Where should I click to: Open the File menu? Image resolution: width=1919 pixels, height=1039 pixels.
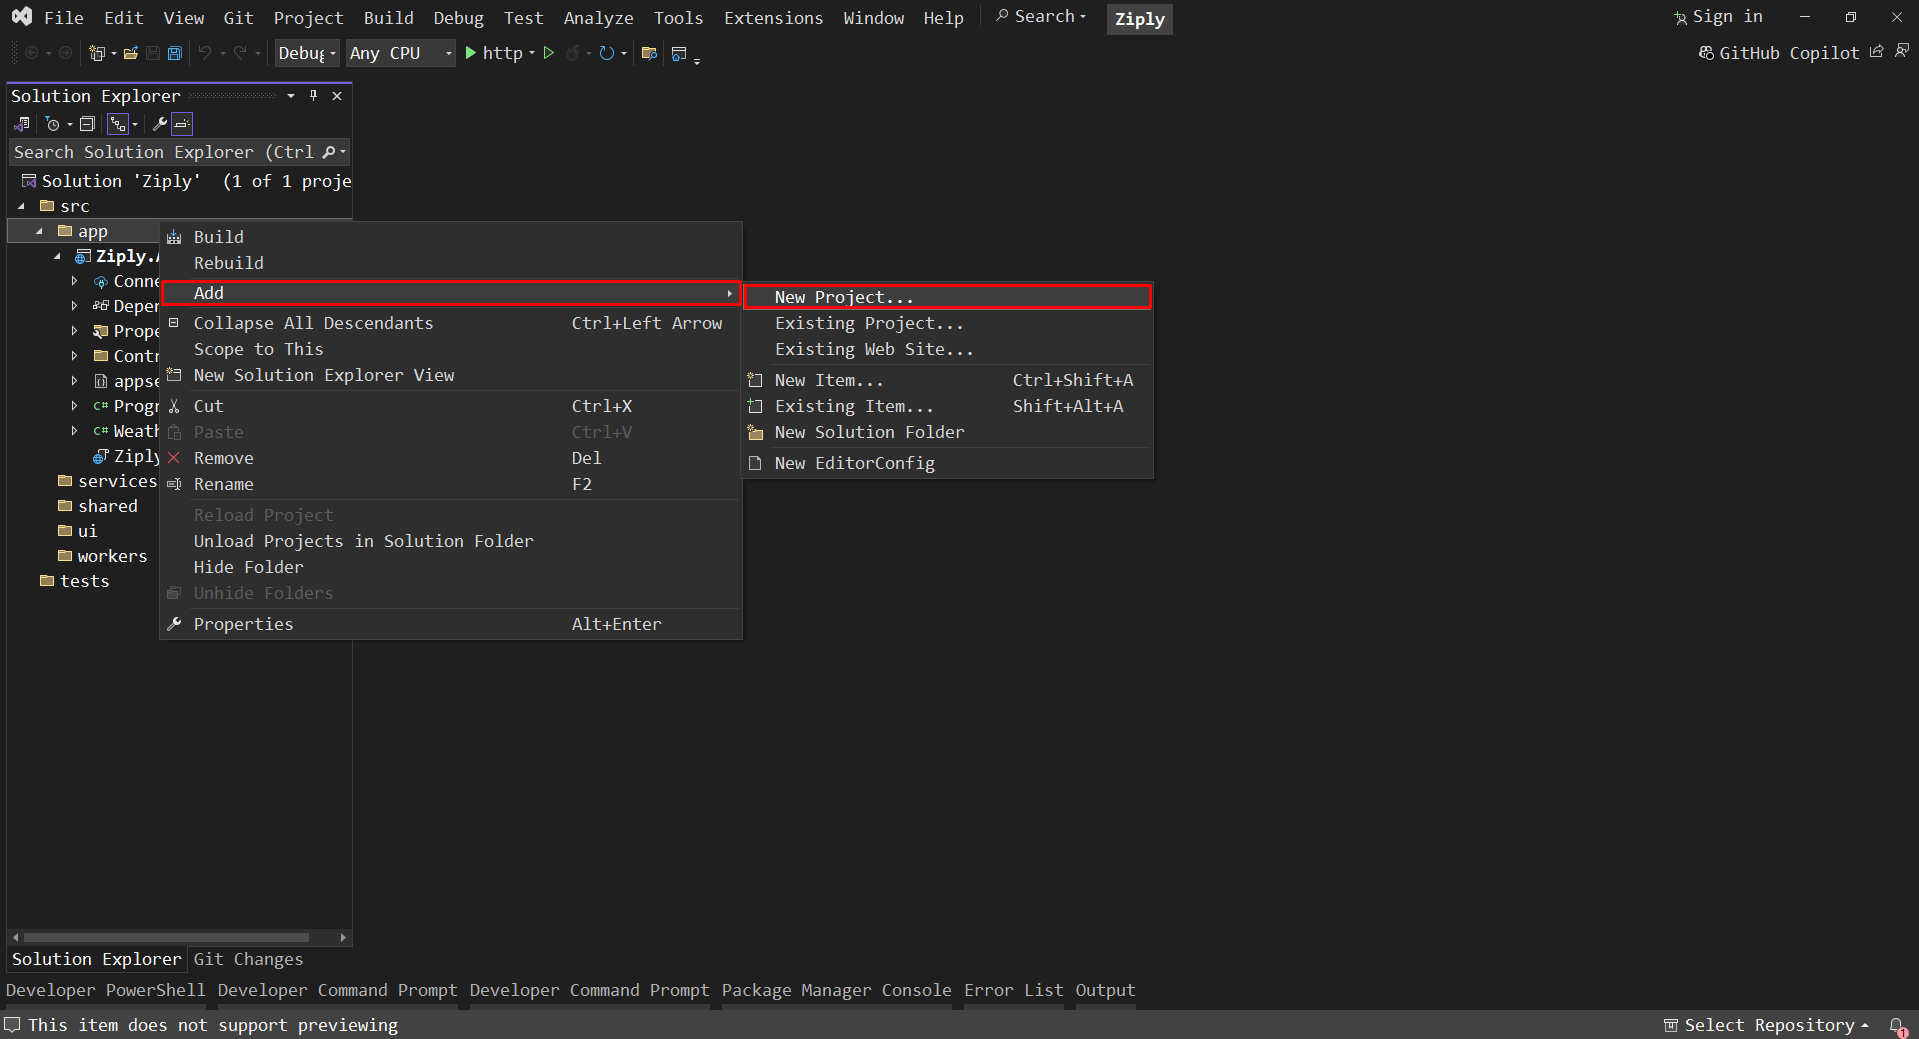pyautogui.click(x=64, y=18)
